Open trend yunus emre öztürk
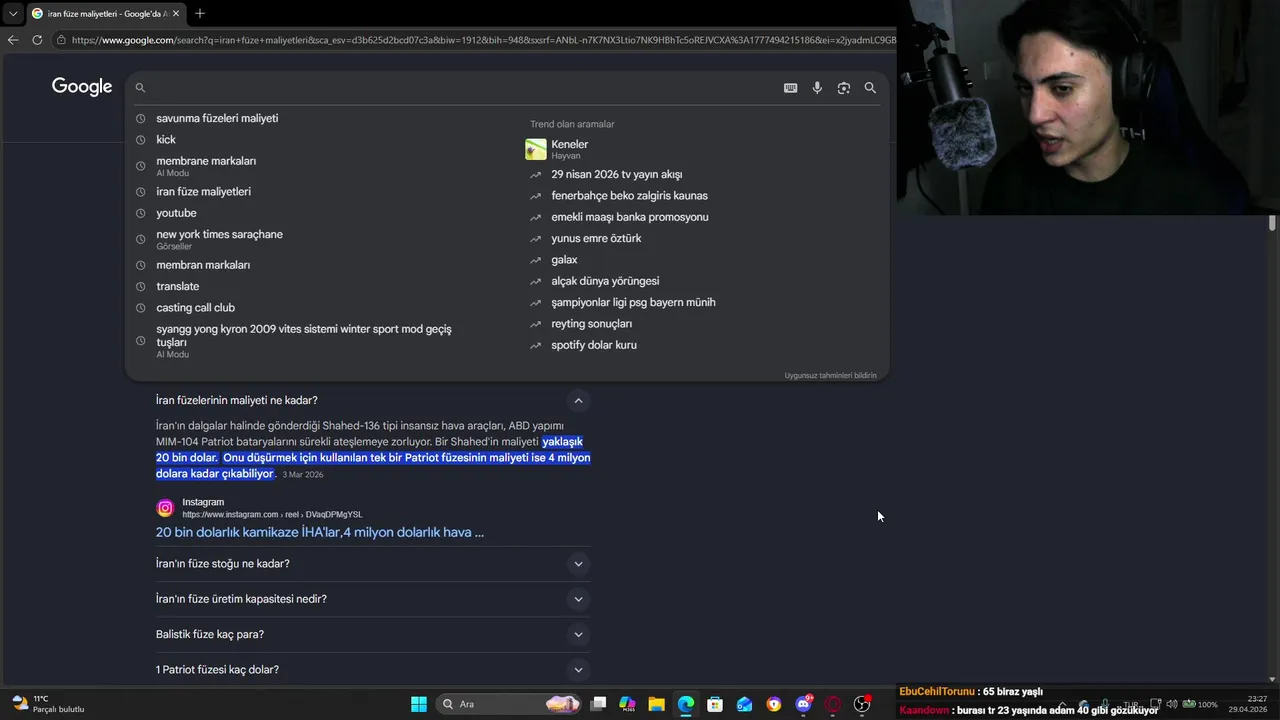Viewport: 1280px width, 720px height. 596,238
